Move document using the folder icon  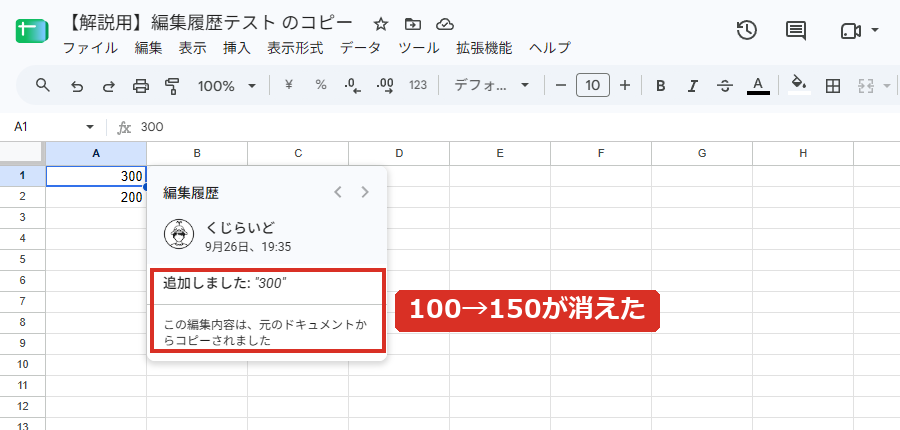(x=413, y=24)
